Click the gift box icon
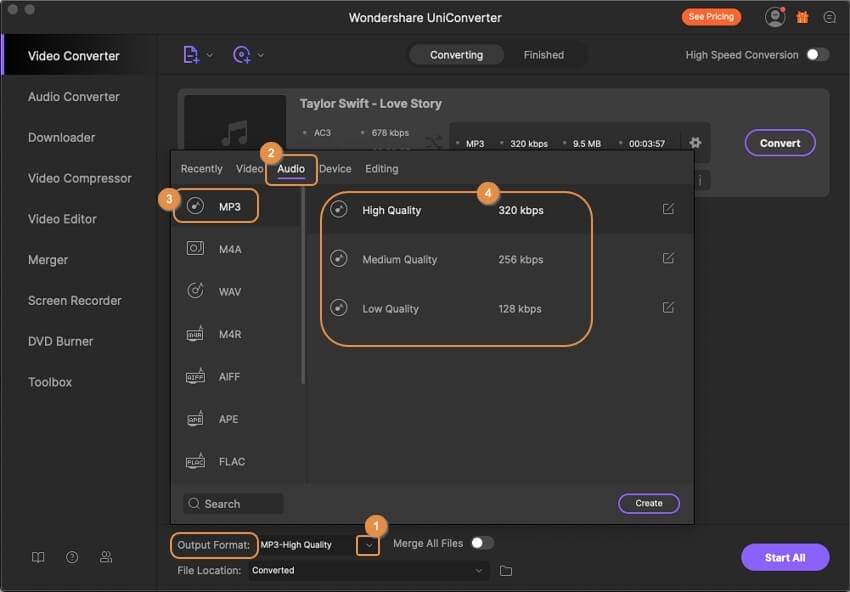This screenshot has height=592, width=850. tap(802, 17)
